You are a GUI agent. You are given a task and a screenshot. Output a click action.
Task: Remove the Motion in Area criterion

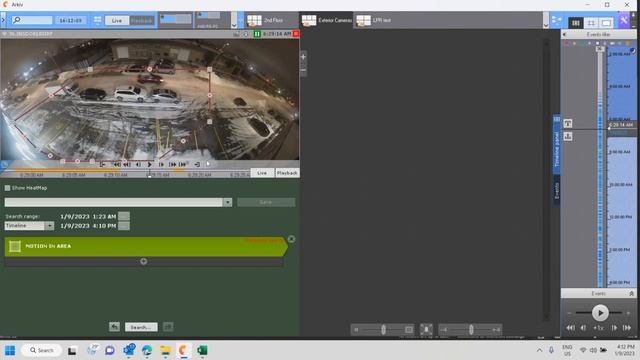click(291, 239)
